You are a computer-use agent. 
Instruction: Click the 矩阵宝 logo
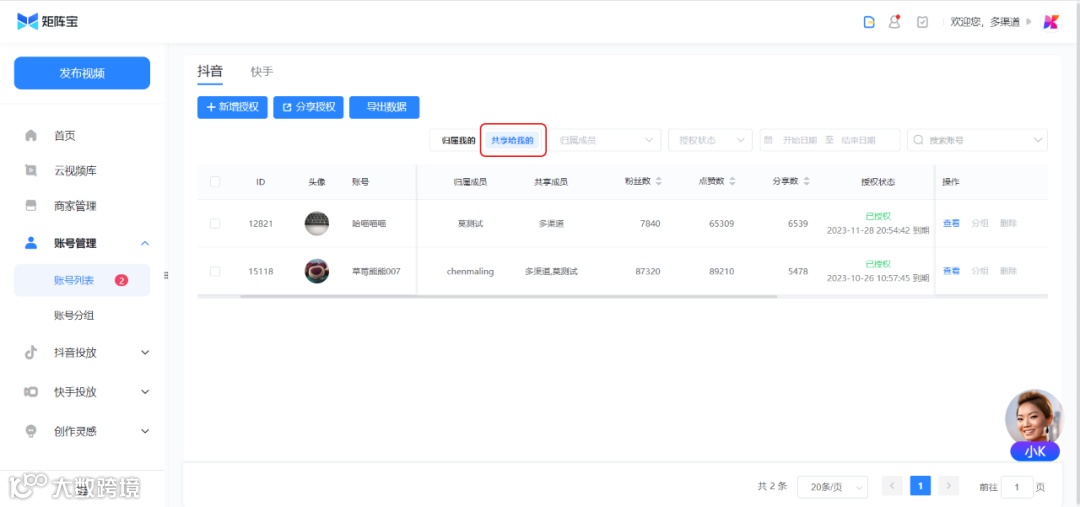pos(48,21)
